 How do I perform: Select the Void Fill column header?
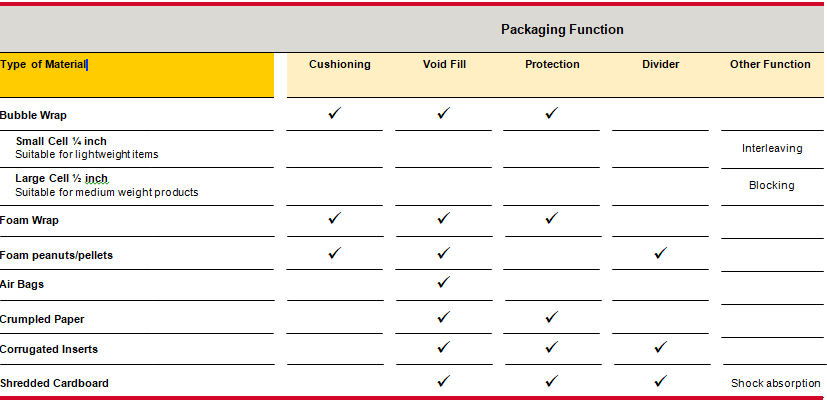444,64
